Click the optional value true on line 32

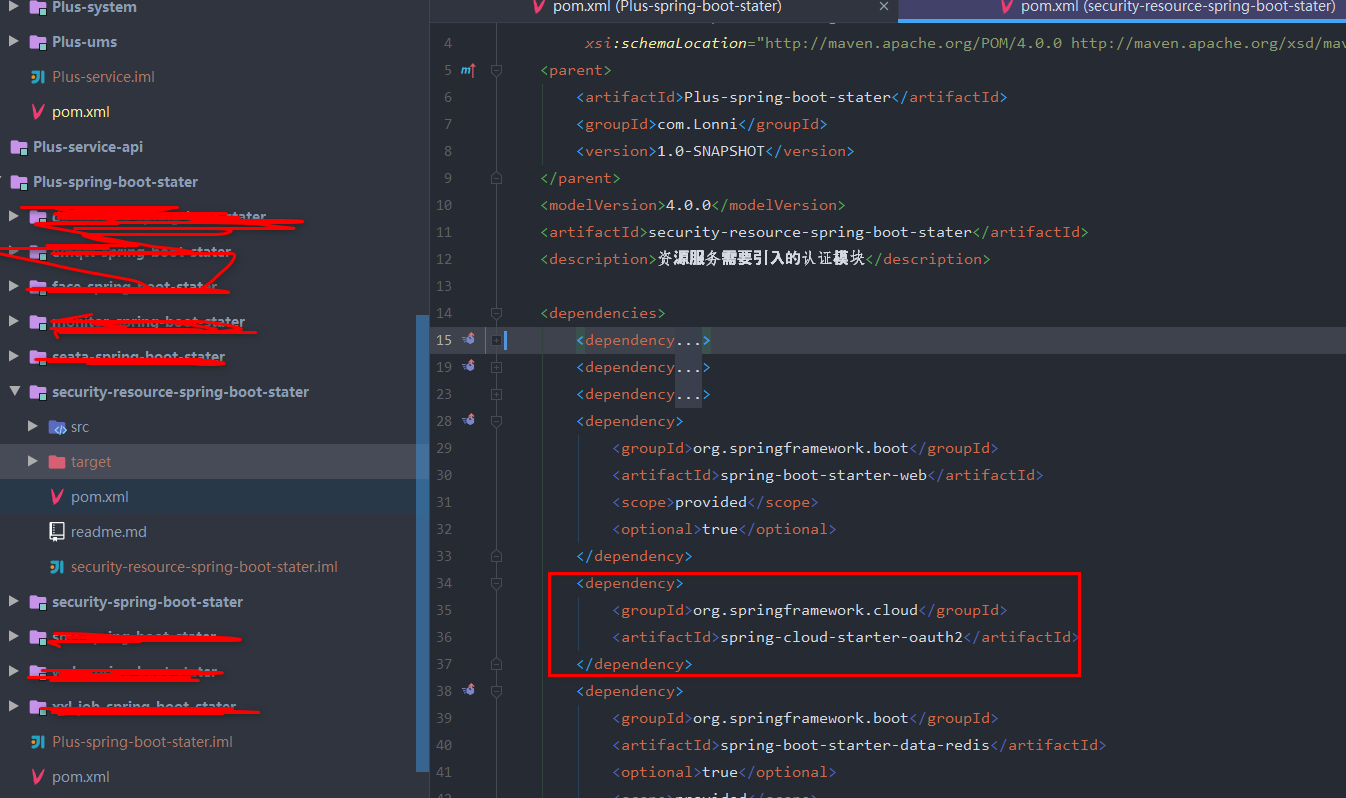tap(720, 529)
